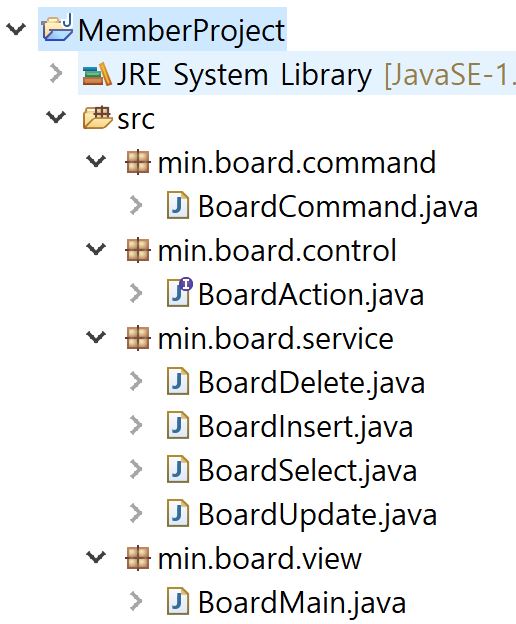Select BoardInsert.java in the tree

click(x=305, y=426)
